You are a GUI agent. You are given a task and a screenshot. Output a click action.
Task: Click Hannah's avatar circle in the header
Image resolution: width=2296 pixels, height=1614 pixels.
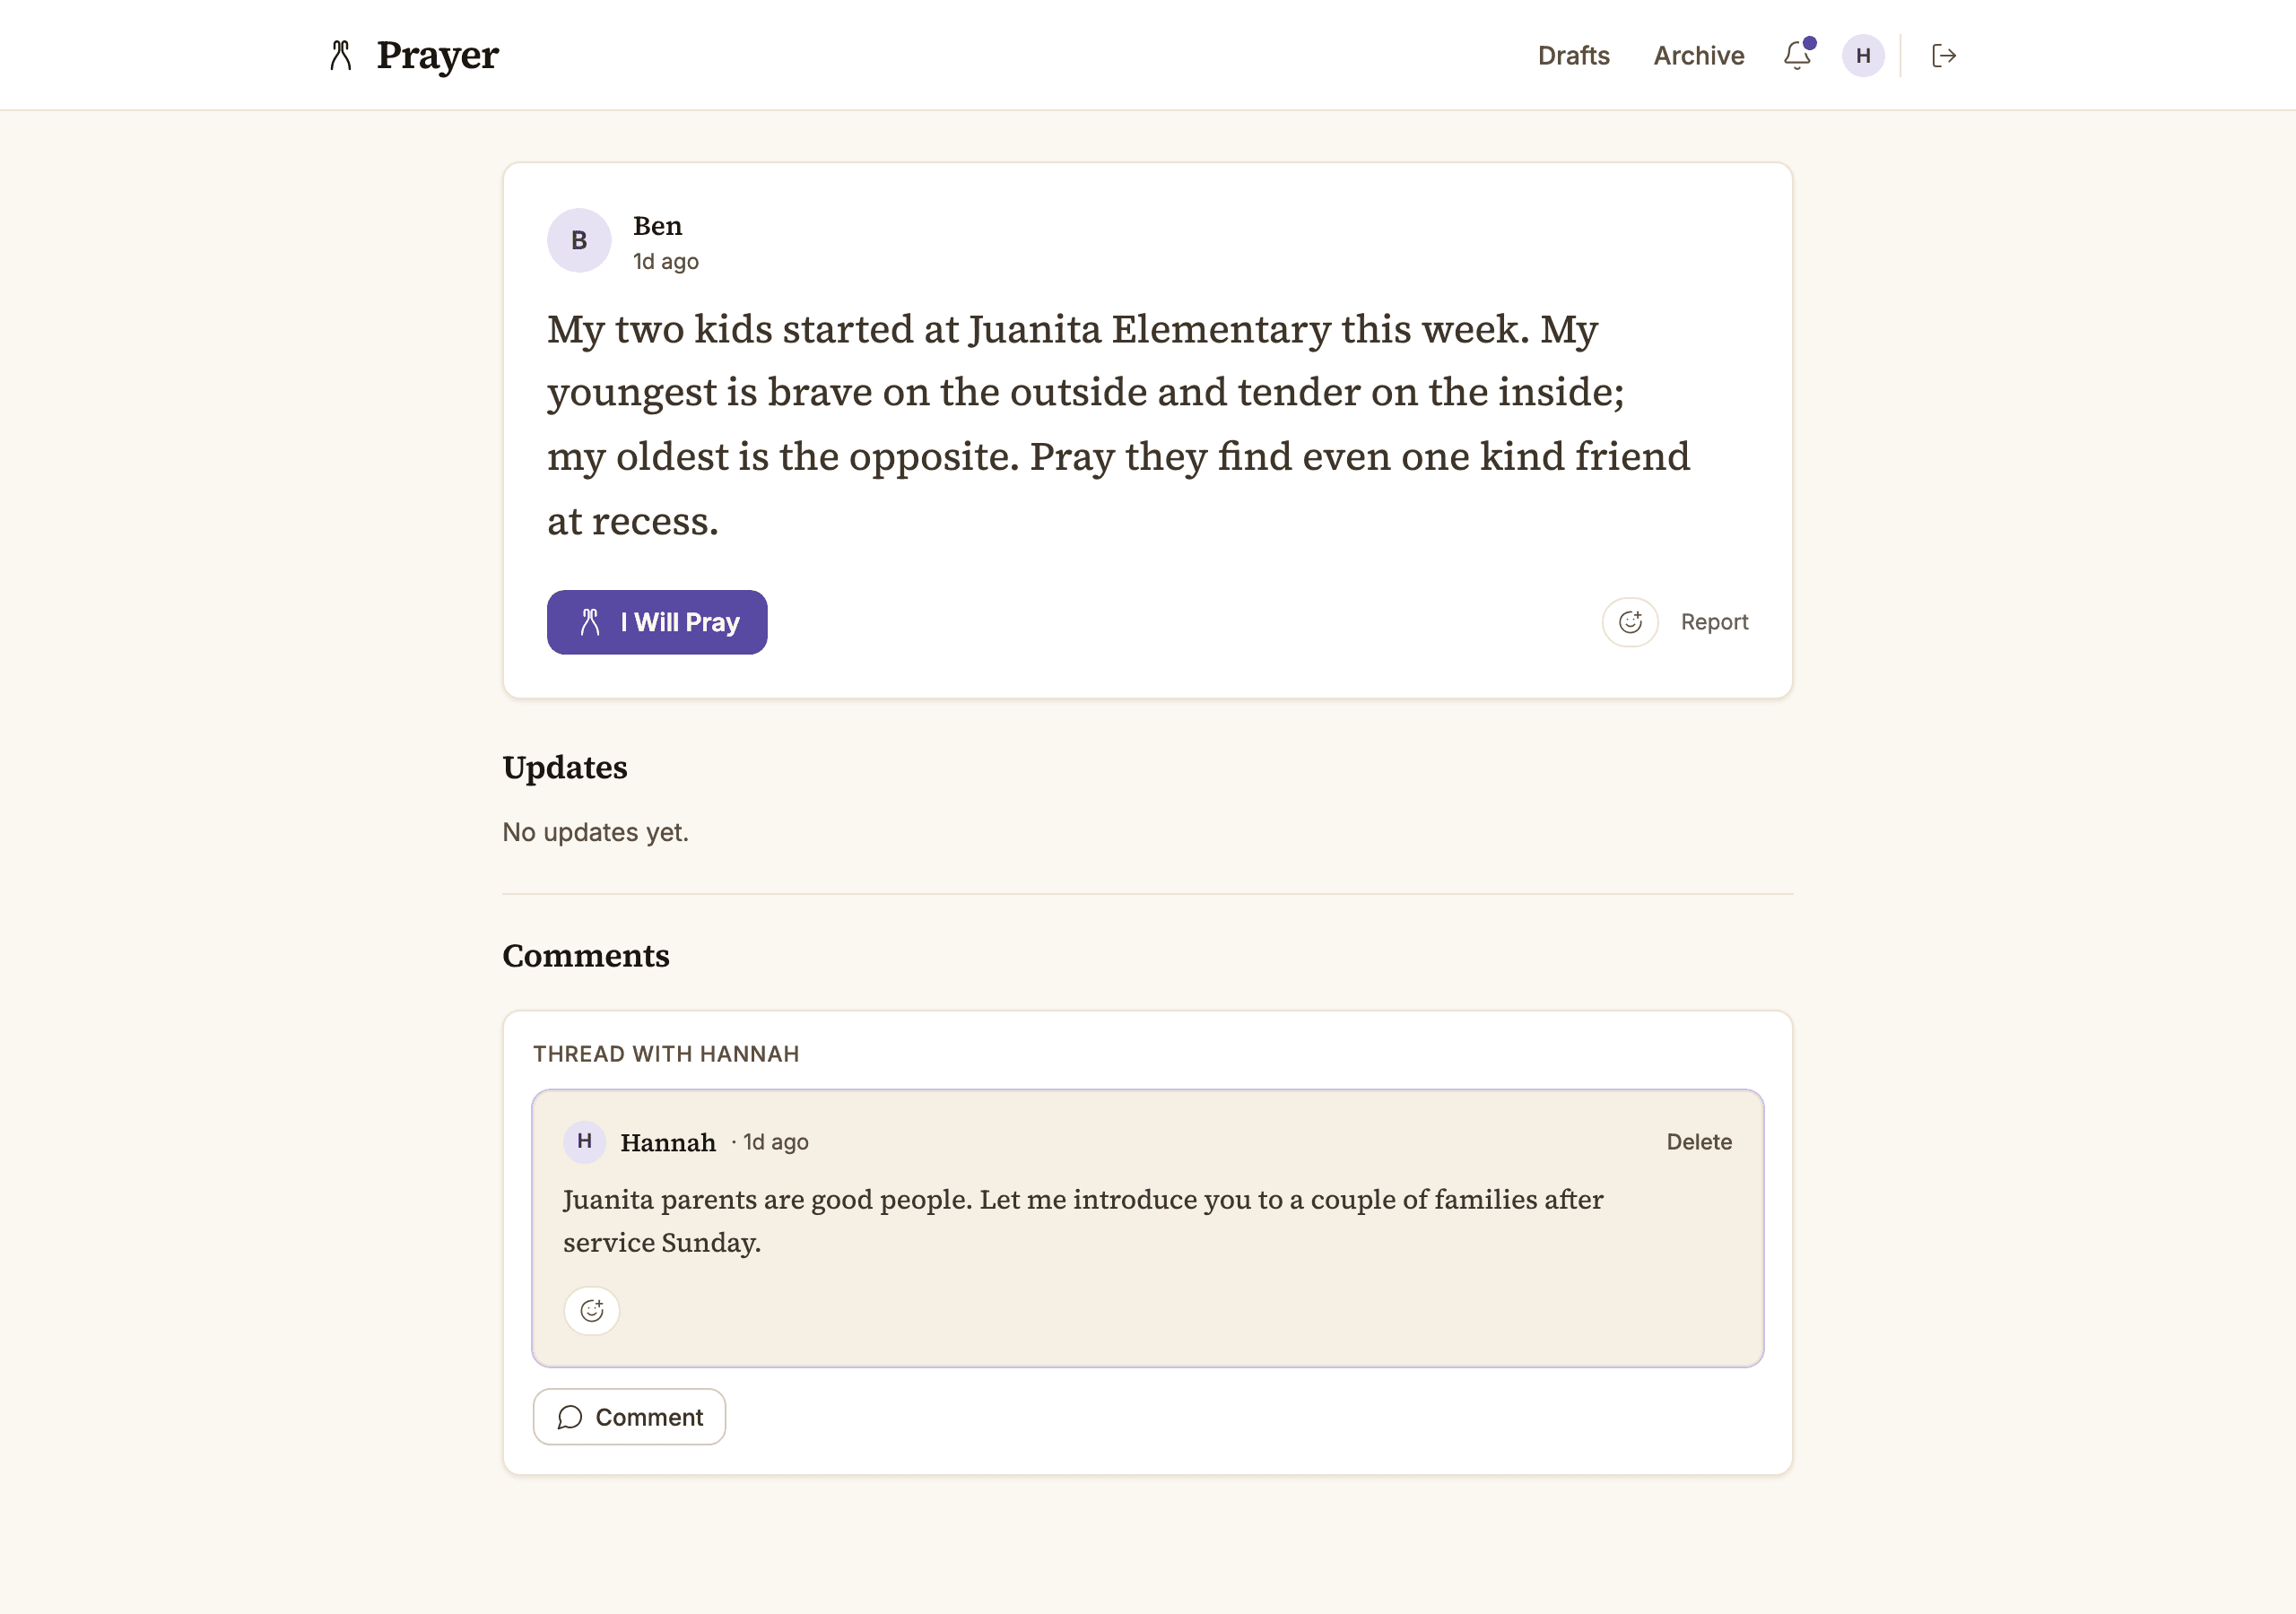click(x=1861, y=55)
